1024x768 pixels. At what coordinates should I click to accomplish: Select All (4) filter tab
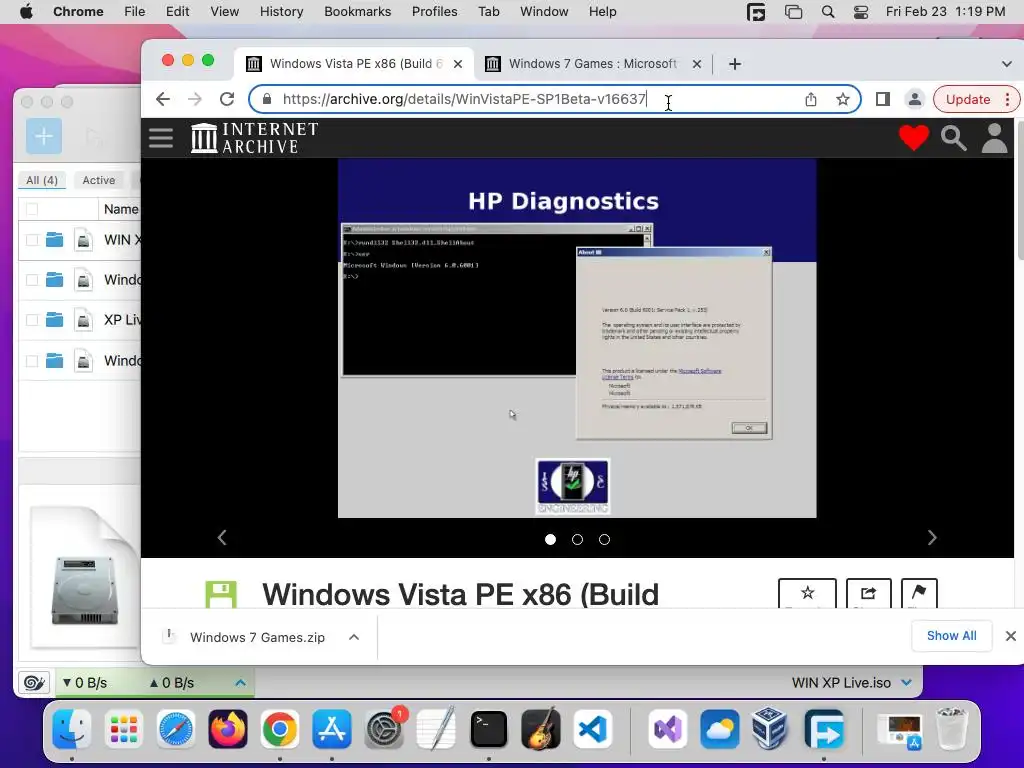click(42, 180)
